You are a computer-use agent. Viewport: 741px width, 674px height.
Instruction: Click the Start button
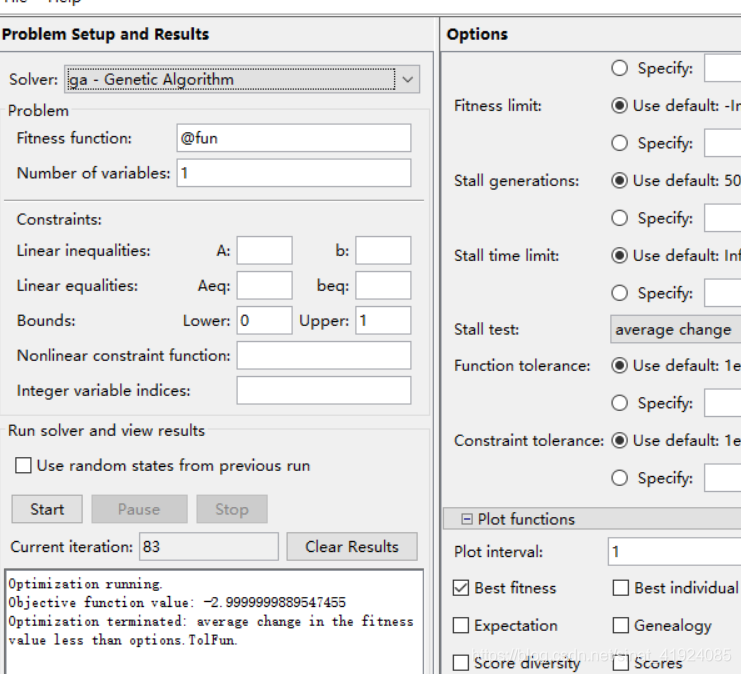(47, 509)
